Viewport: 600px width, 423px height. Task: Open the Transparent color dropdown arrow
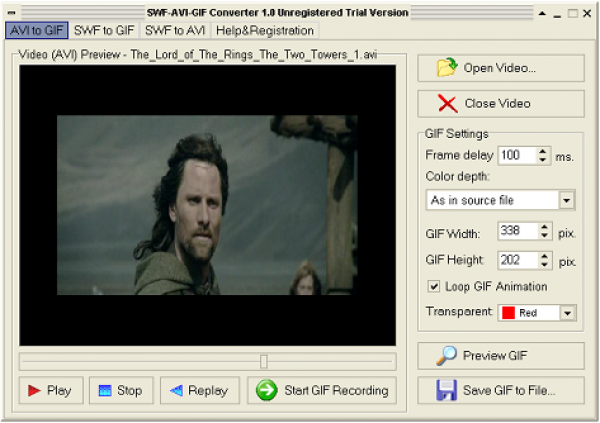coord(568,313)
